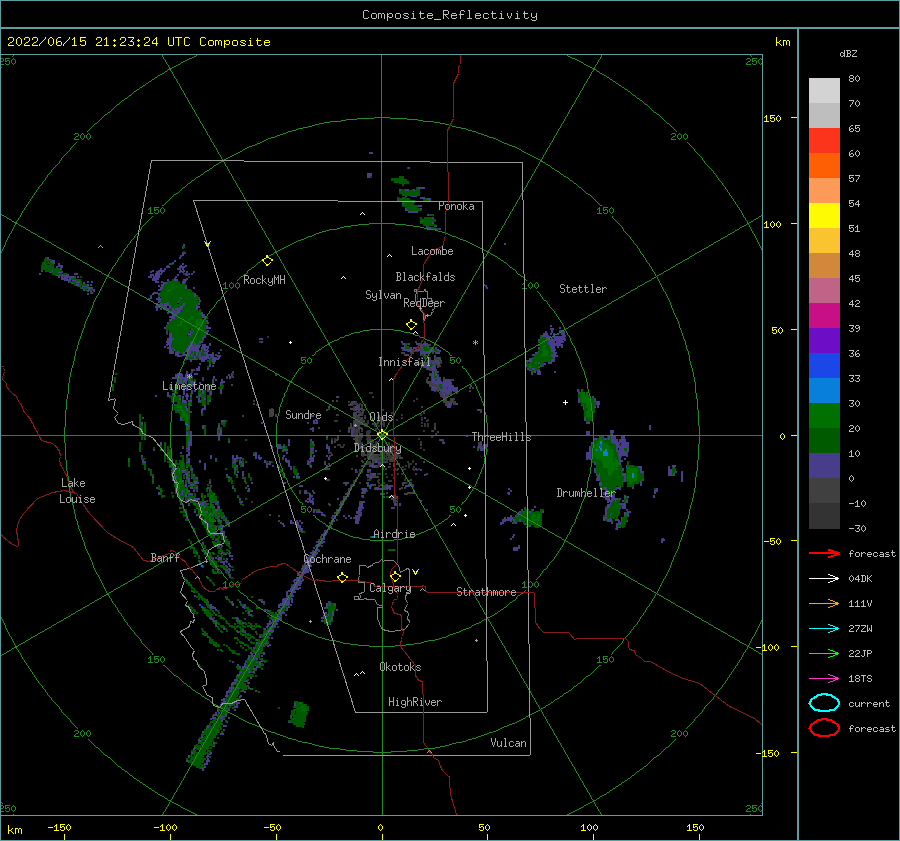Click the Vulcan town label
Screen dimensions: 900x841
508,743
